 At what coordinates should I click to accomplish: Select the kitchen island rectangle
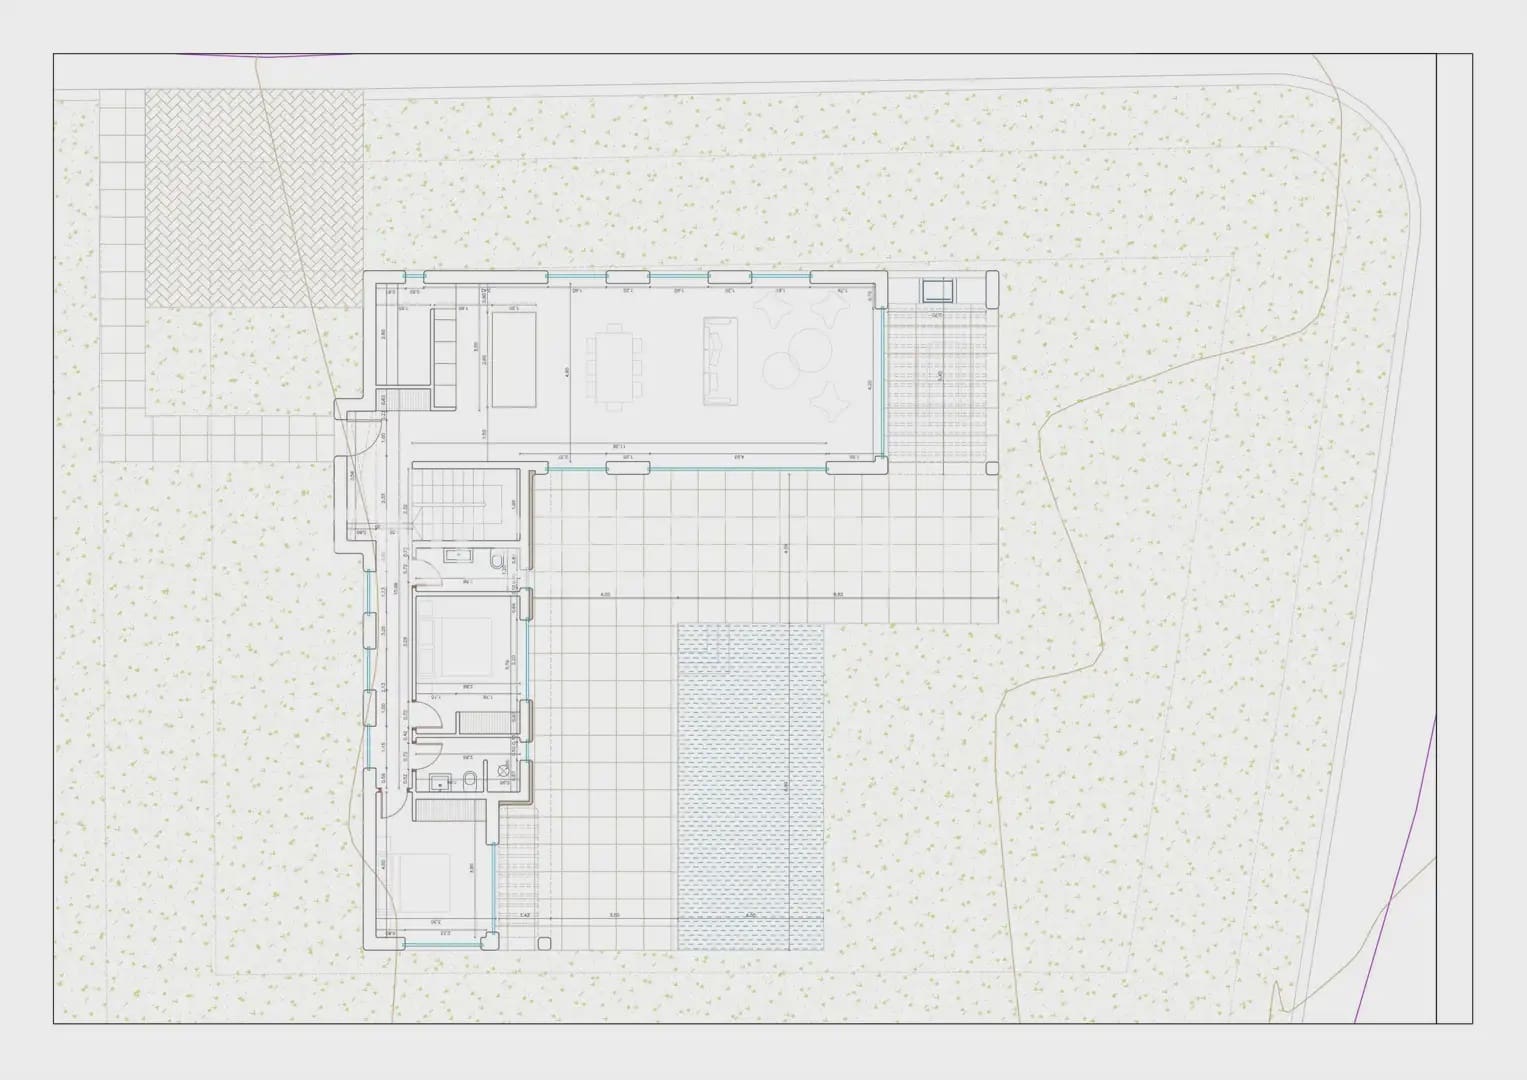pos(513,359)
